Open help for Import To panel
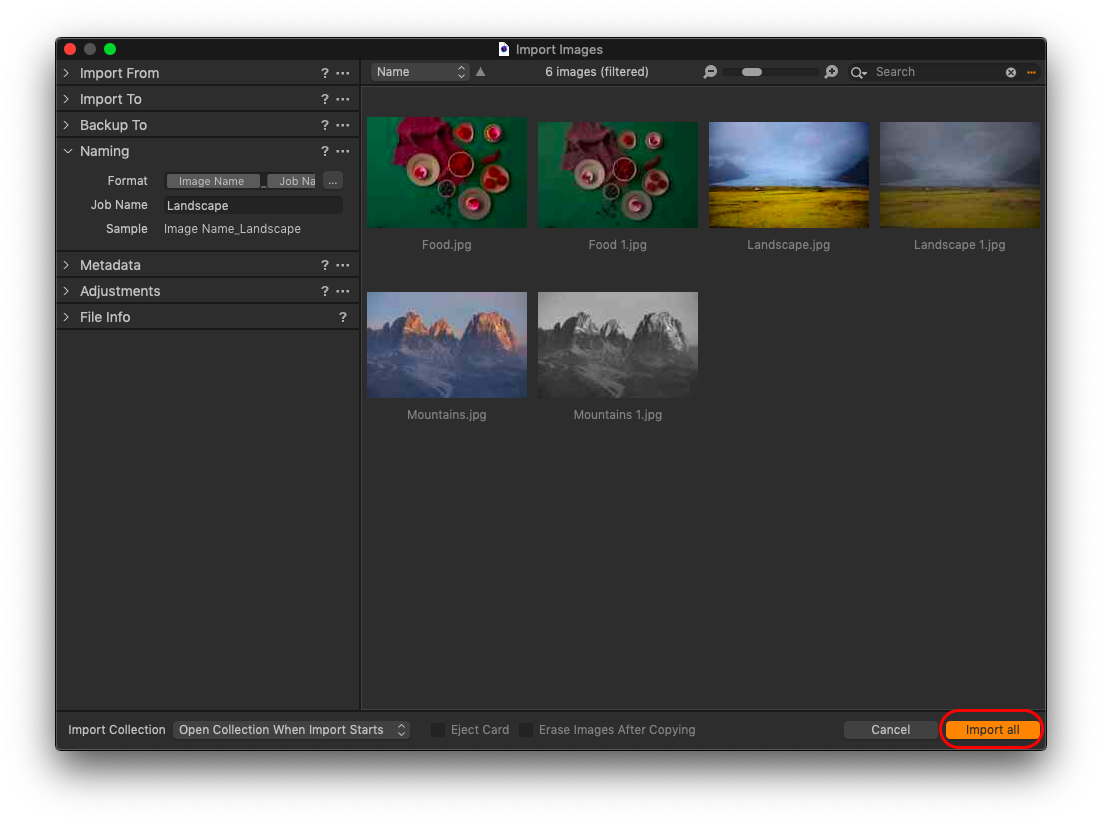Viewport: 1102px width, 824px height. click(325, 99)
